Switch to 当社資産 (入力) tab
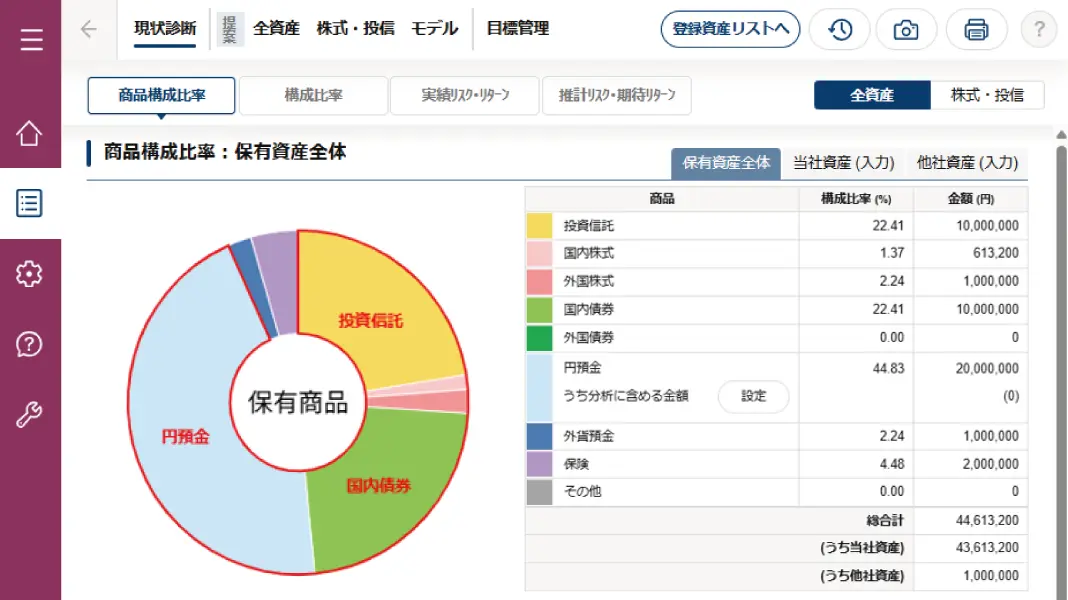Viewport: 1068px width, 600px height. pos(843,163)
